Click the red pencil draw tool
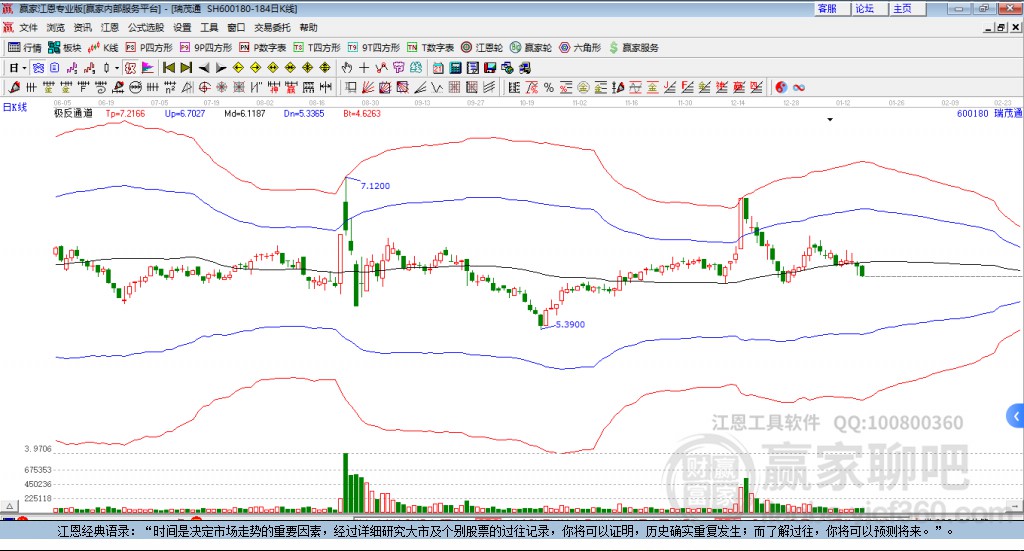This screenshot has height=551, width=1024. click(x=14, y=87)
